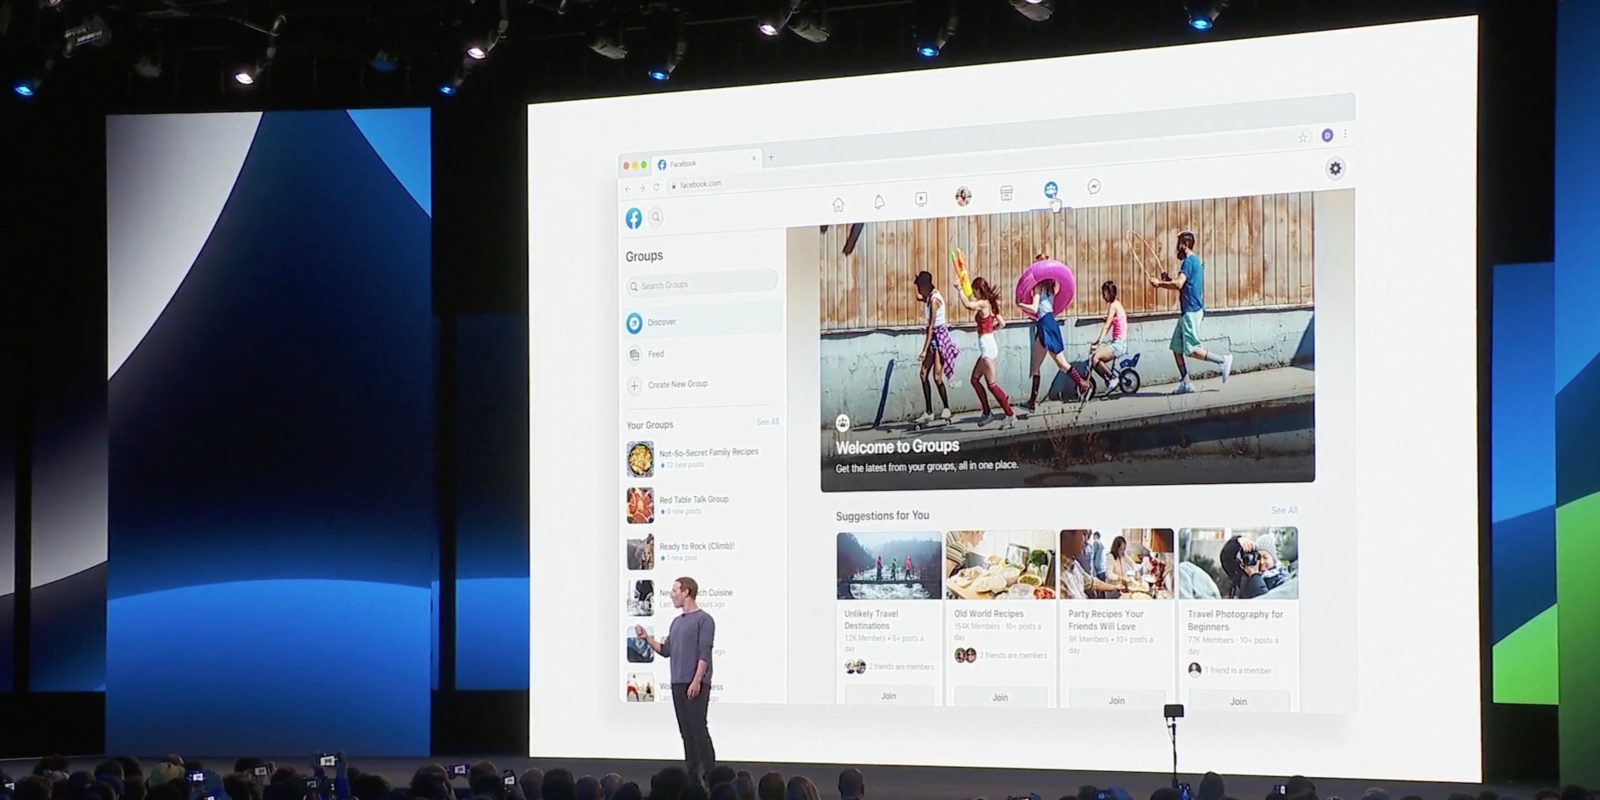Screen dimensions: 1600x800
Task: Open the Watch video icon
Action: point(921,199)
